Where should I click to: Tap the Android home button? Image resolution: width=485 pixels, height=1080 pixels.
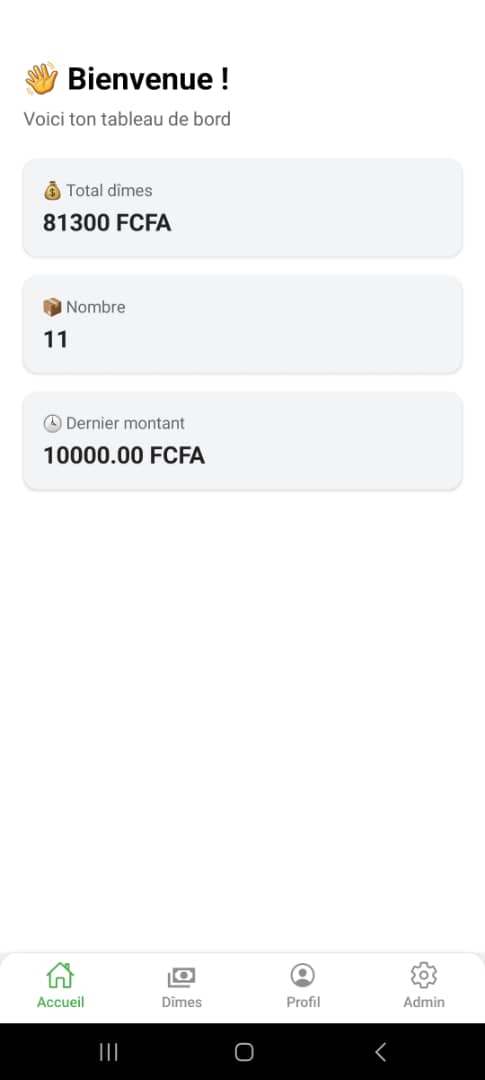244,1052
